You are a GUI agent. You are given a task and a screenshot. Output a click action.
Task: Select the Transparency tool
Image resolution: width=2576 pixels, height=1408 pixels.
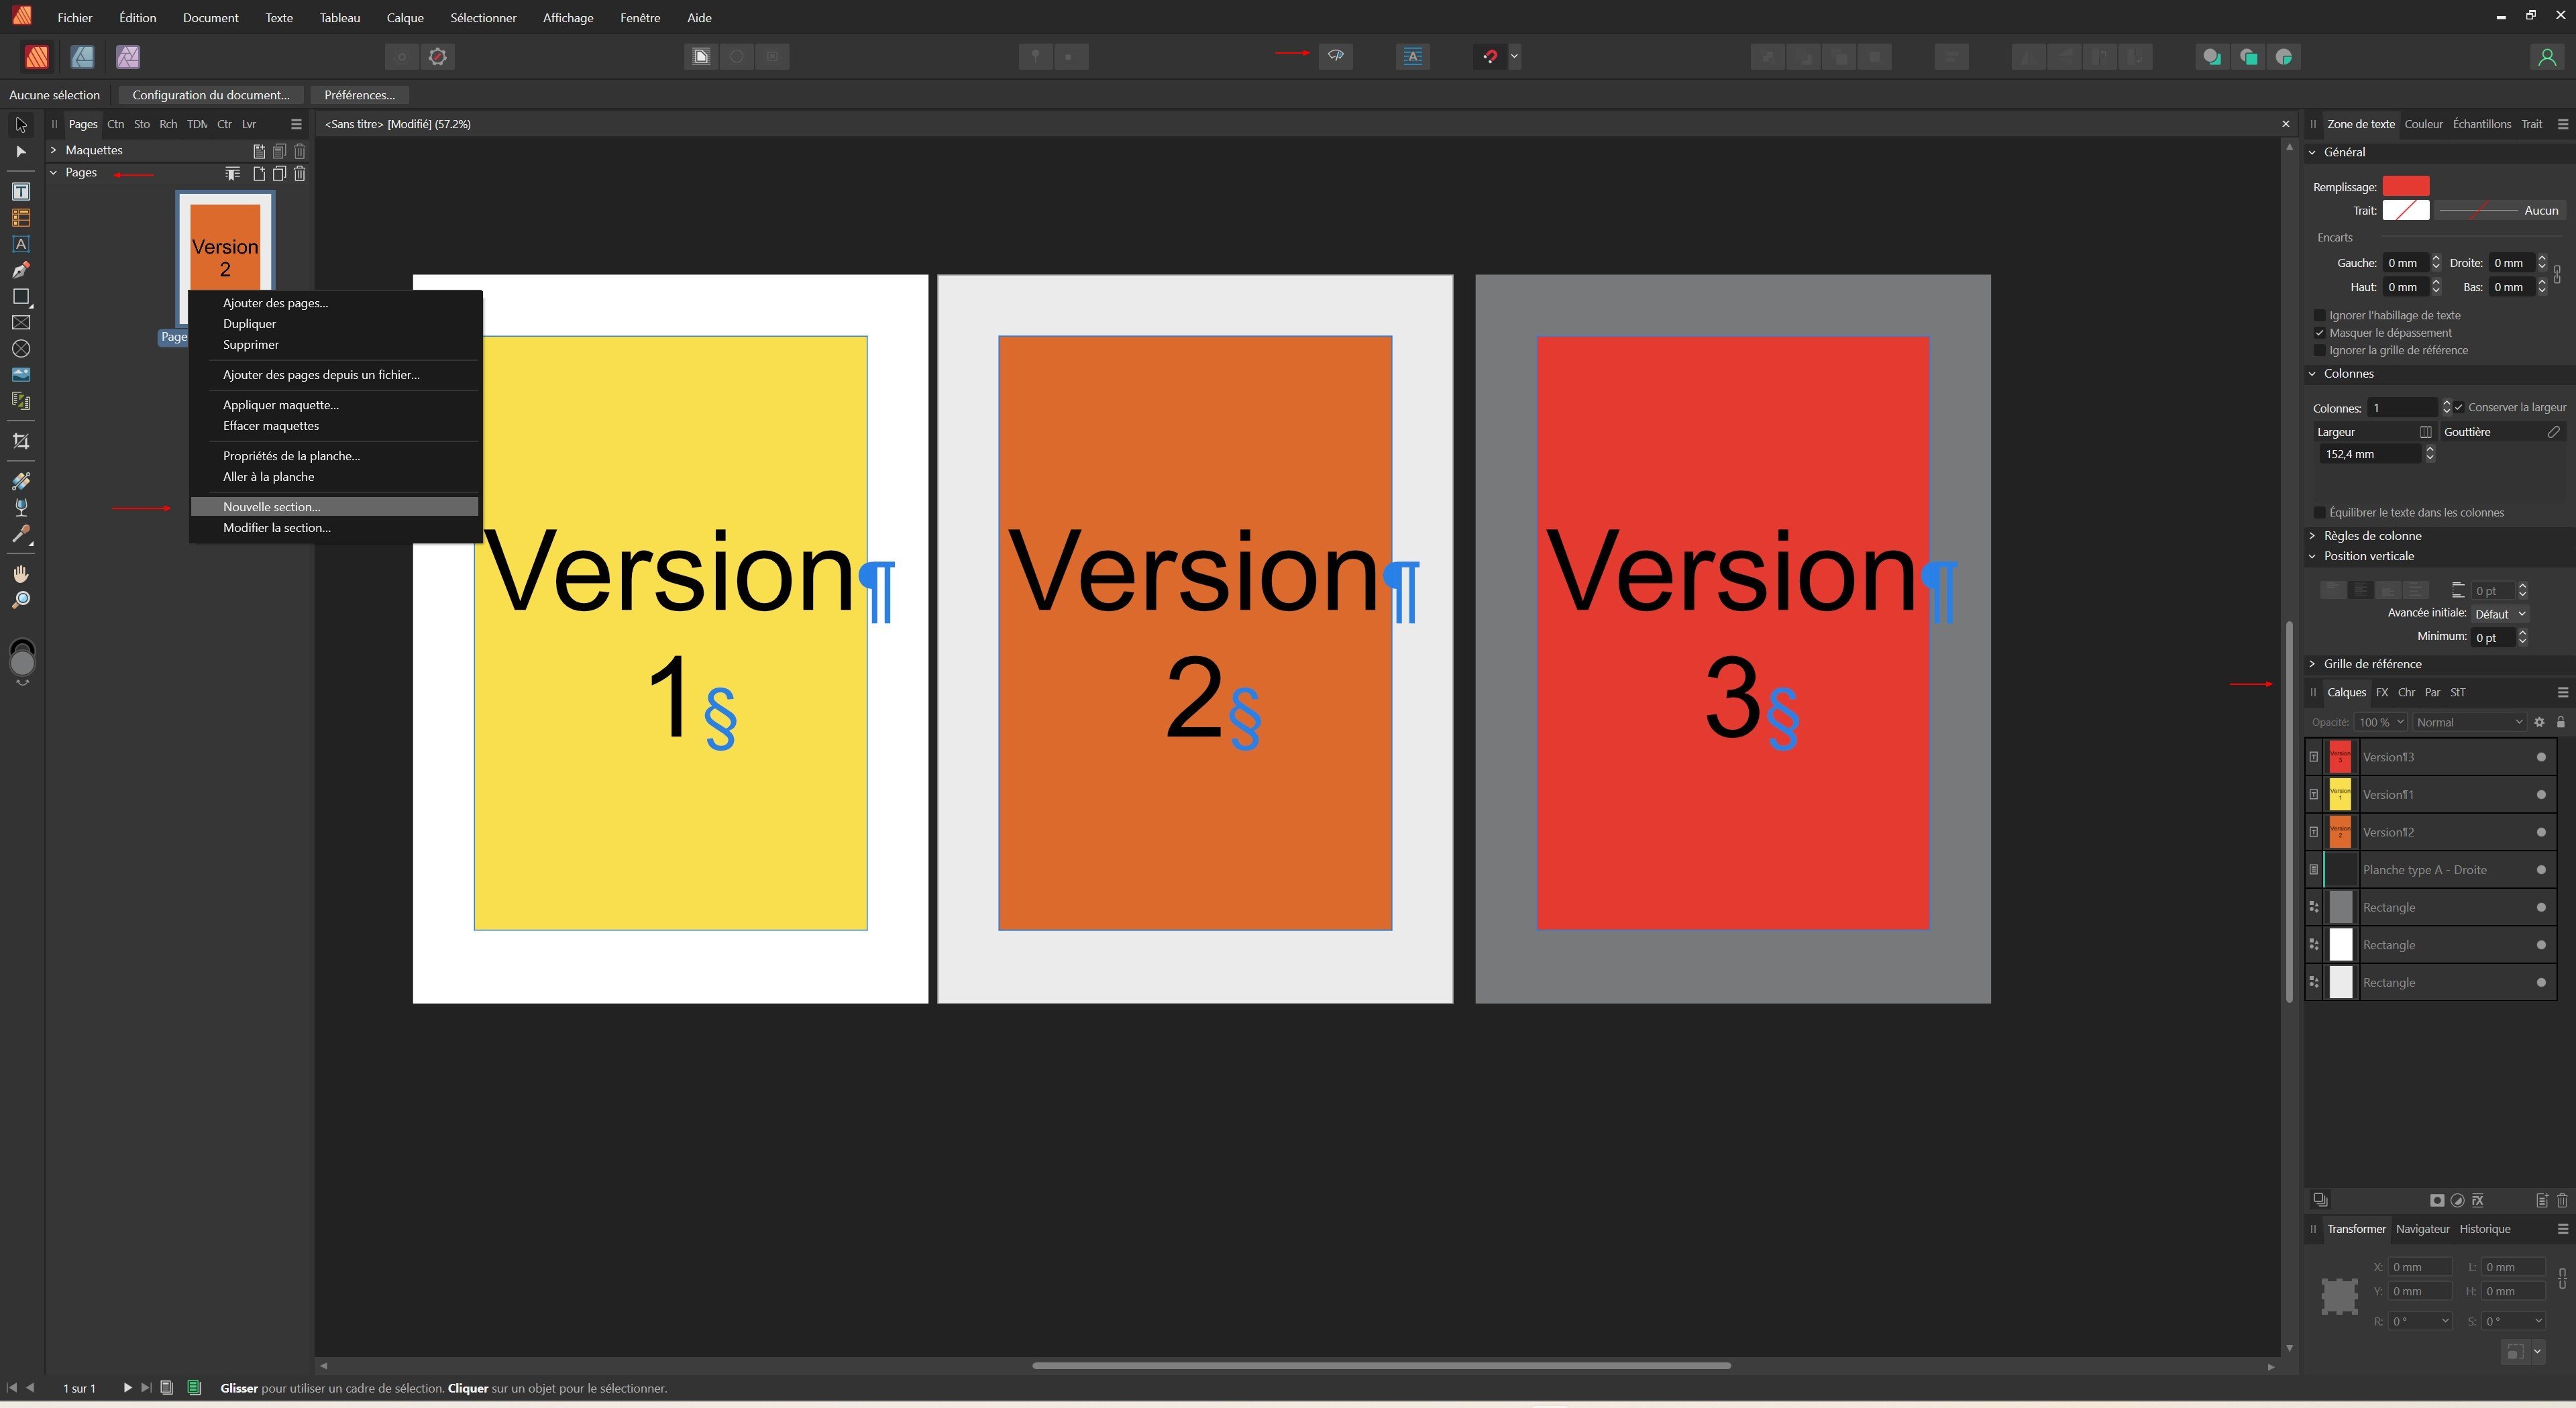(21, 507)
